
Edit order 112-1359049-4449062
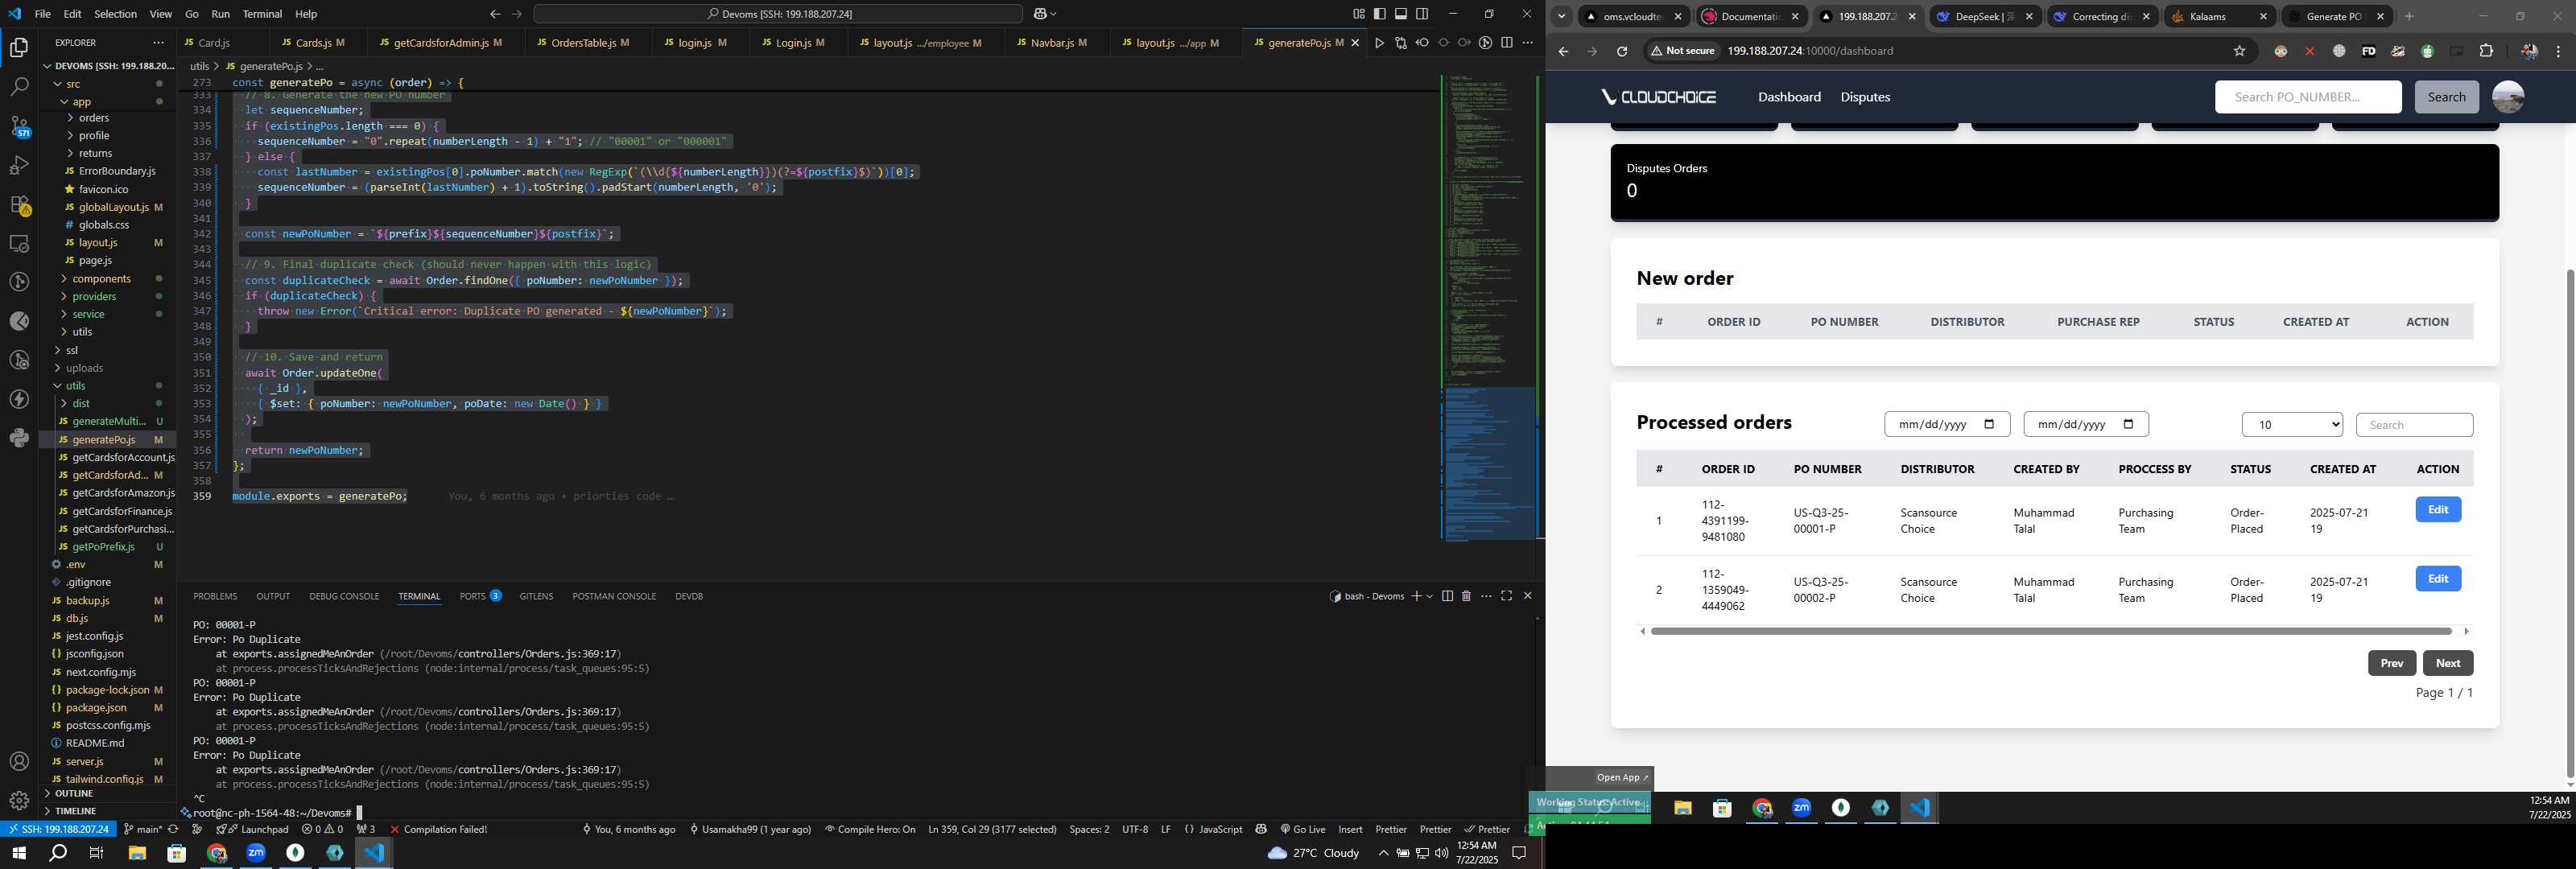click(2437, 579)
